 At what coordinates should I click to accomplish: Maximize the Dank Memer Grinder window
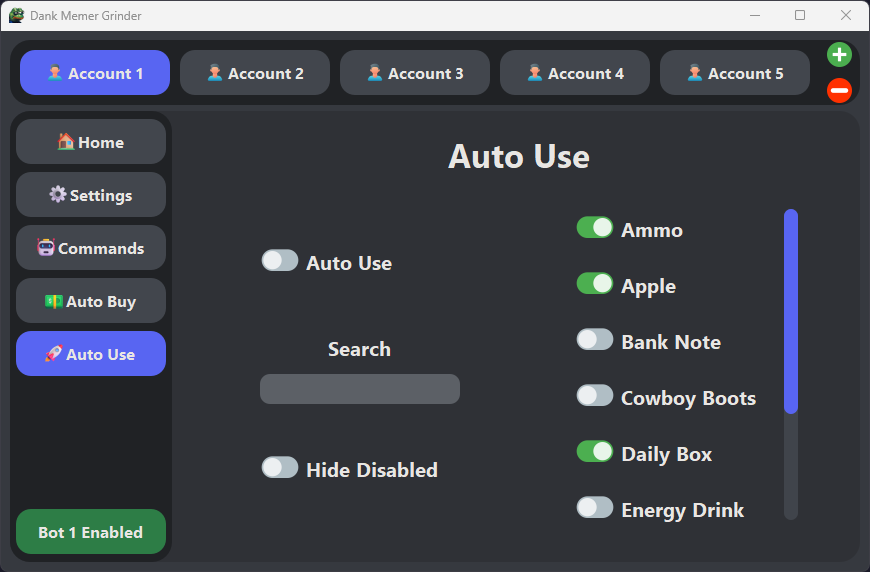[x=800, y=16]
